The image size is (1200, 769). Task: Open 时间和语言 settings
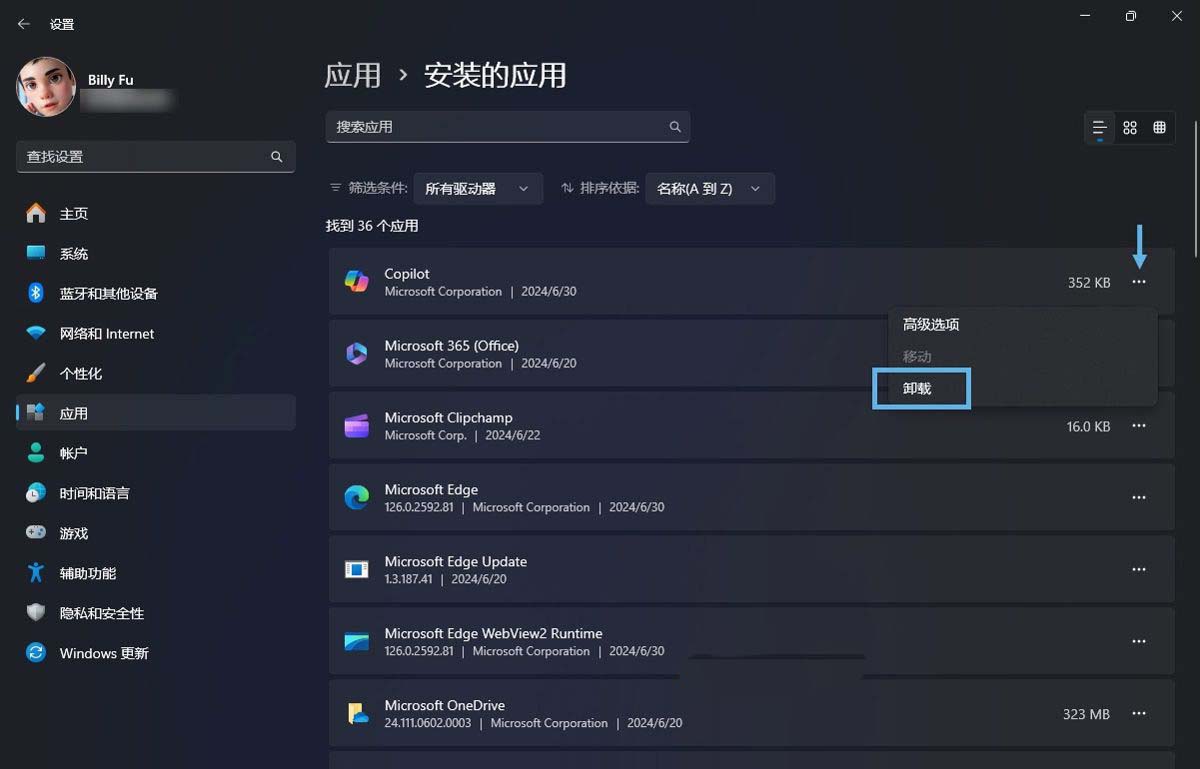[156, 493]
